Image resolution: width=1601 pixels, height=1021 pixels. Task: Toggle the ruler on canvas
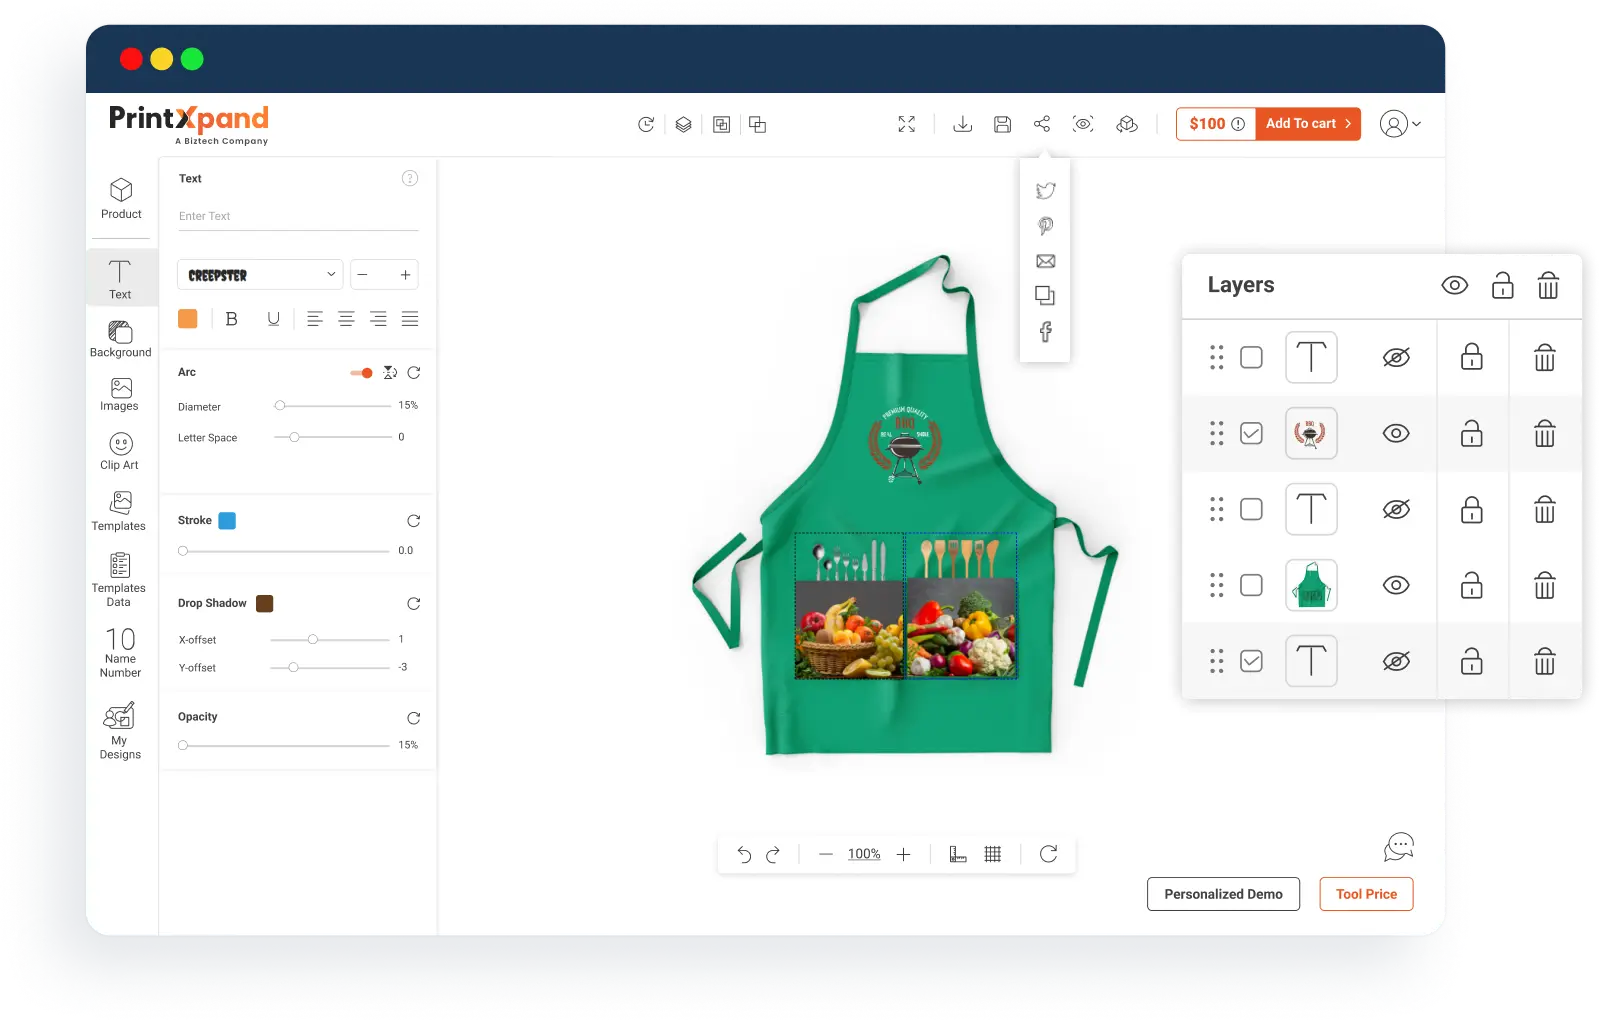957,854
